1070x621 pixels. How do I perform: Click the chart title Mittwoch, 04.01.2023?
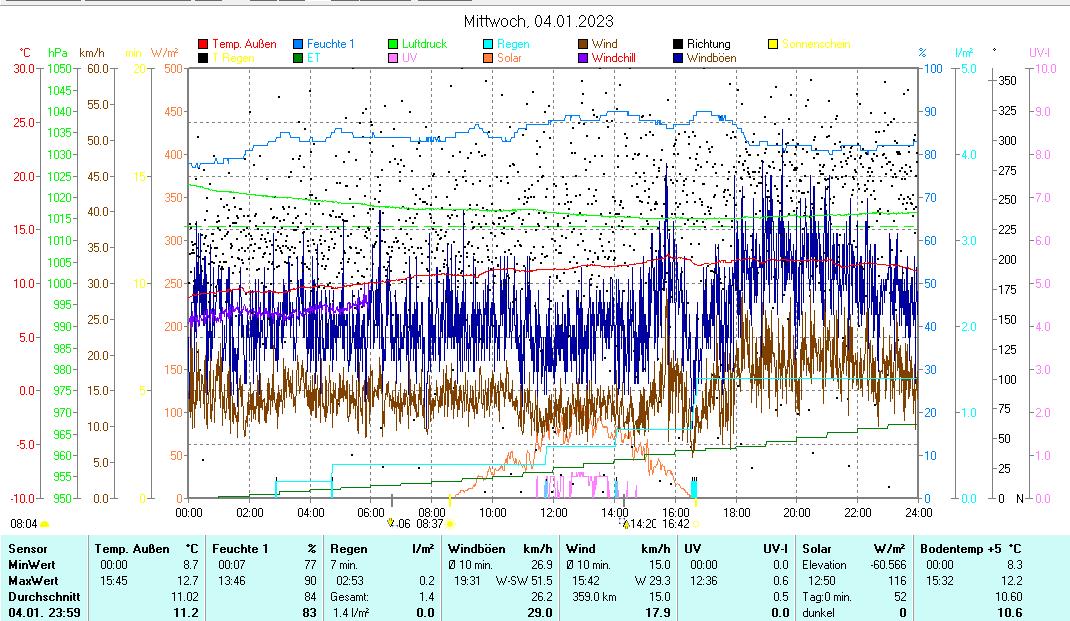coord(539,21)
